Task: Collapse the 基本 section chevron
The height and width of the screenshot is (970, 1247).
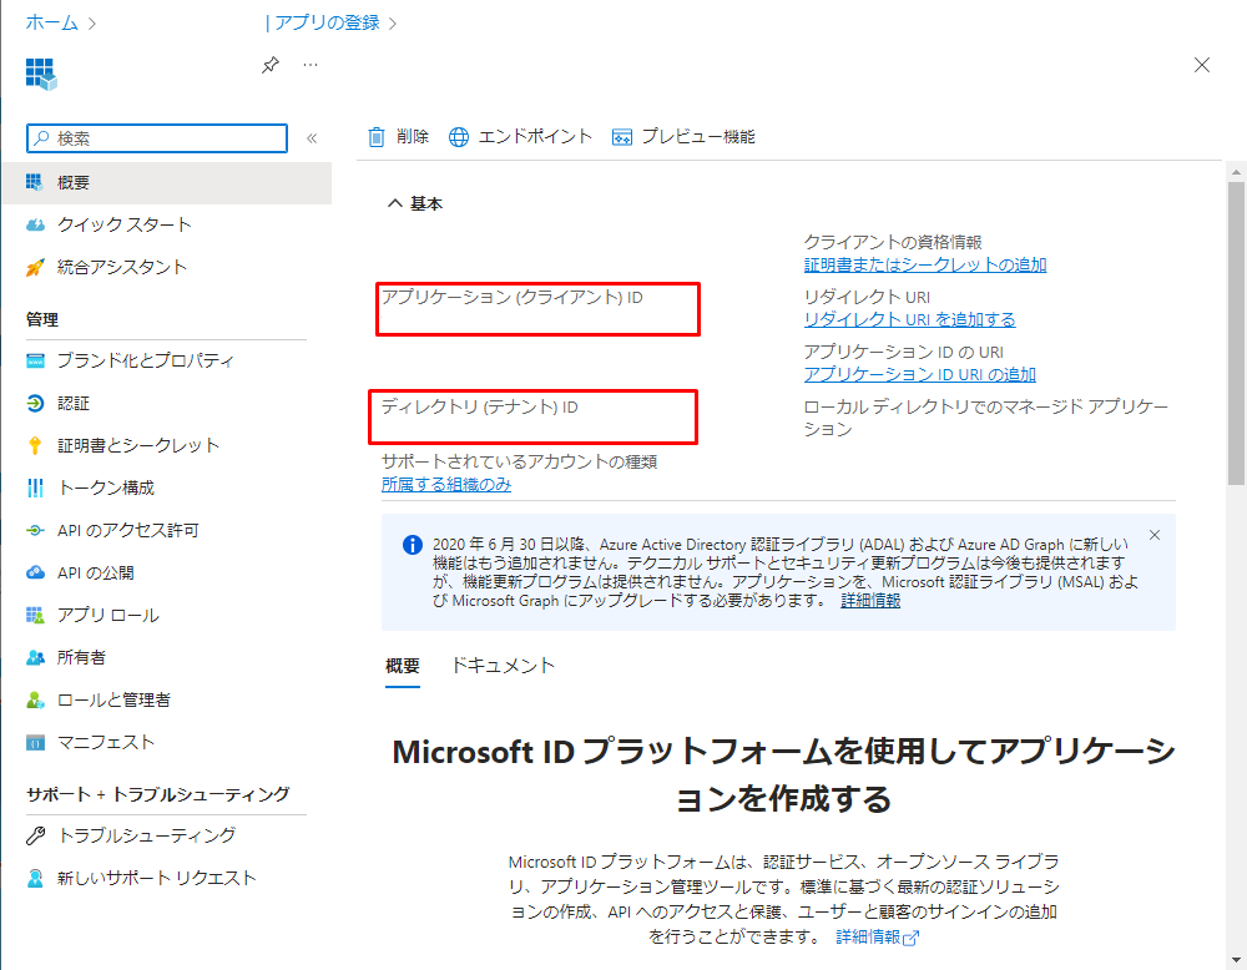Action: click(395, 203)
